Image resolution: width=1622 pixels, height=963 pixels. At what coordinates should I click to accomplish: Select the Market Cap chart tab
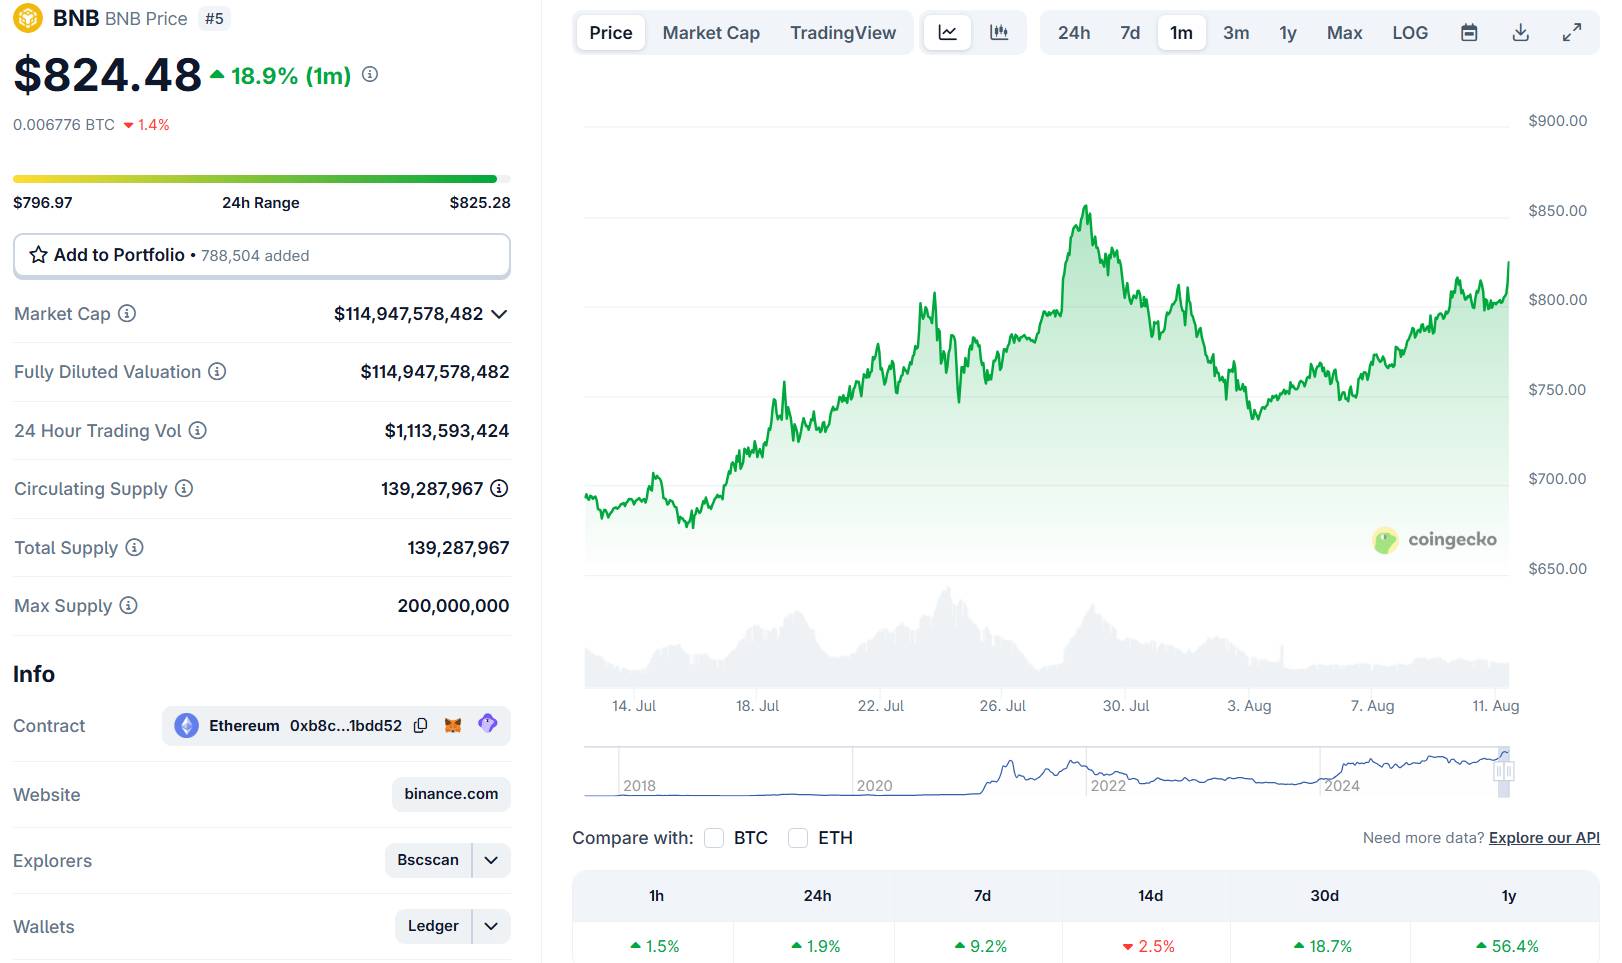711,33
